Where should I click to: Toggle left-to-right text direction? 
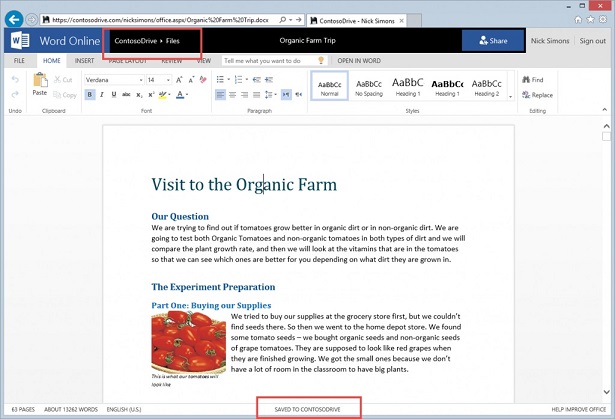[x=286, y=95]
